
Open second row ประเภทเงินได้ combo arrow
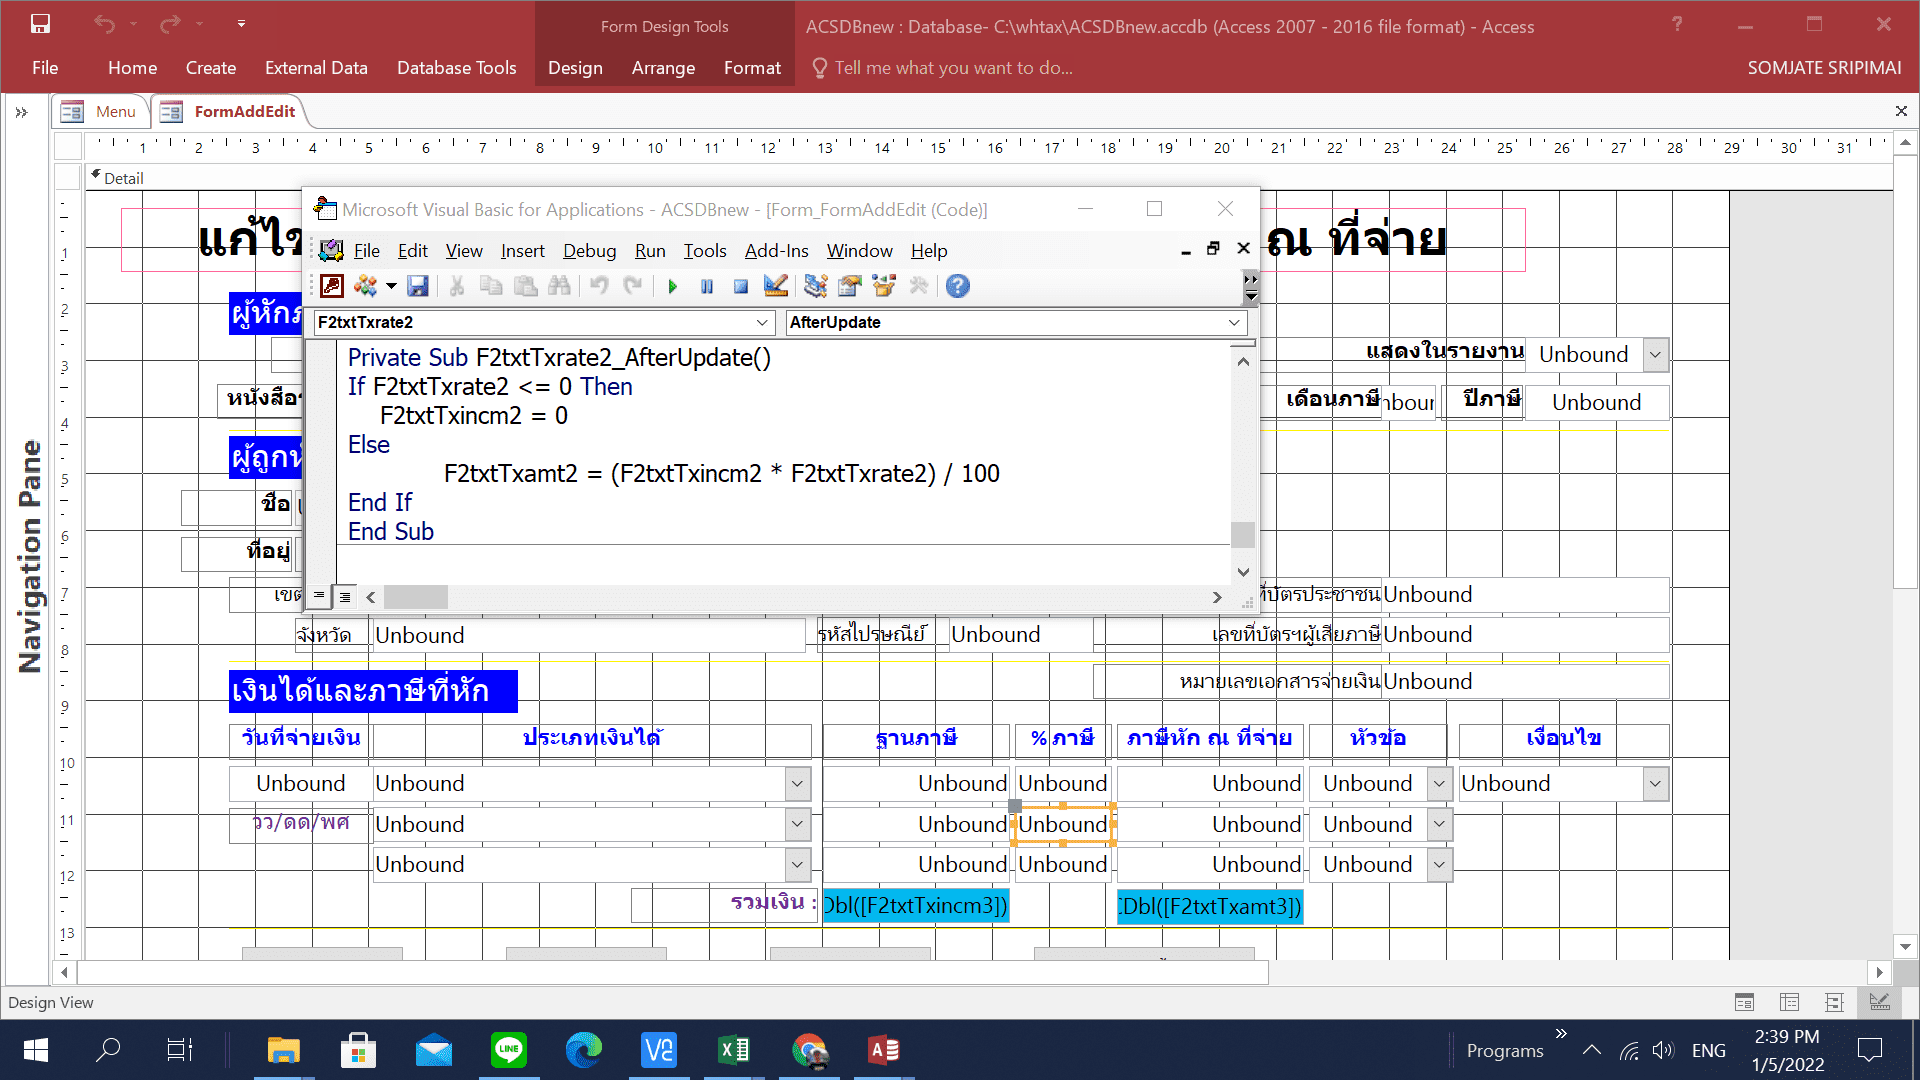(797, 824)
